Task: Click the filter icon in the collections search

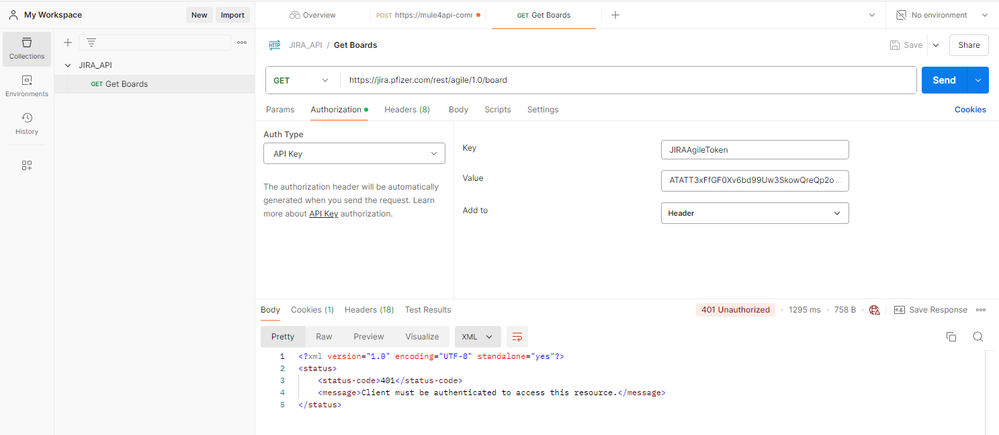Action: point(92,43)
